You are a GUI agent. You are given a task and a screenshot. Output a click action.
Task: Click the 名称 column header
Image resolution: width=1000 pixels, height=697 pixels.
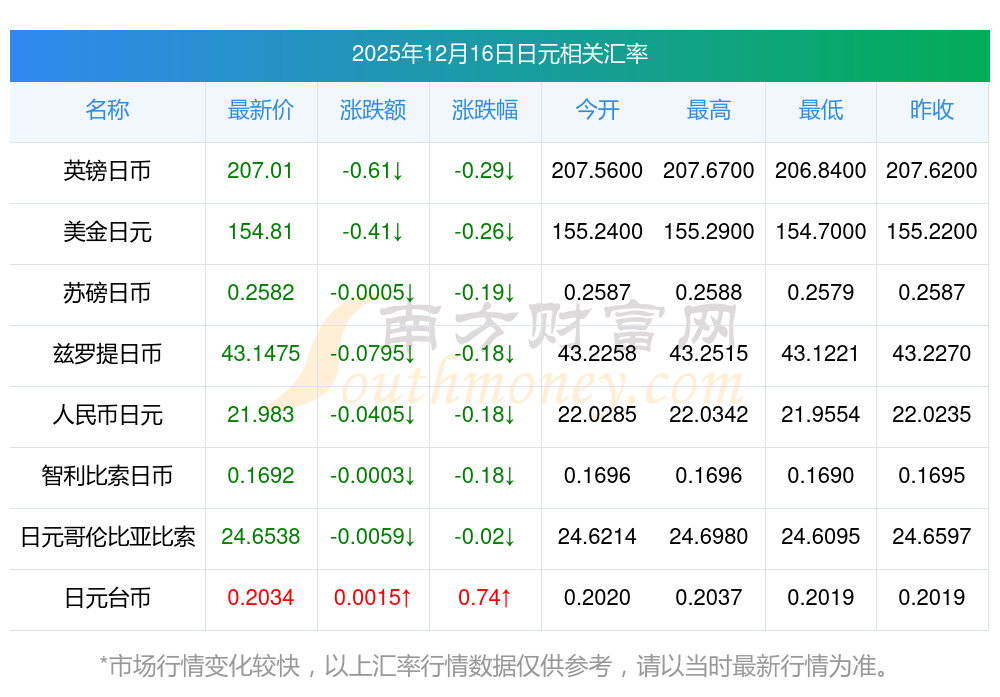point(107,110)
